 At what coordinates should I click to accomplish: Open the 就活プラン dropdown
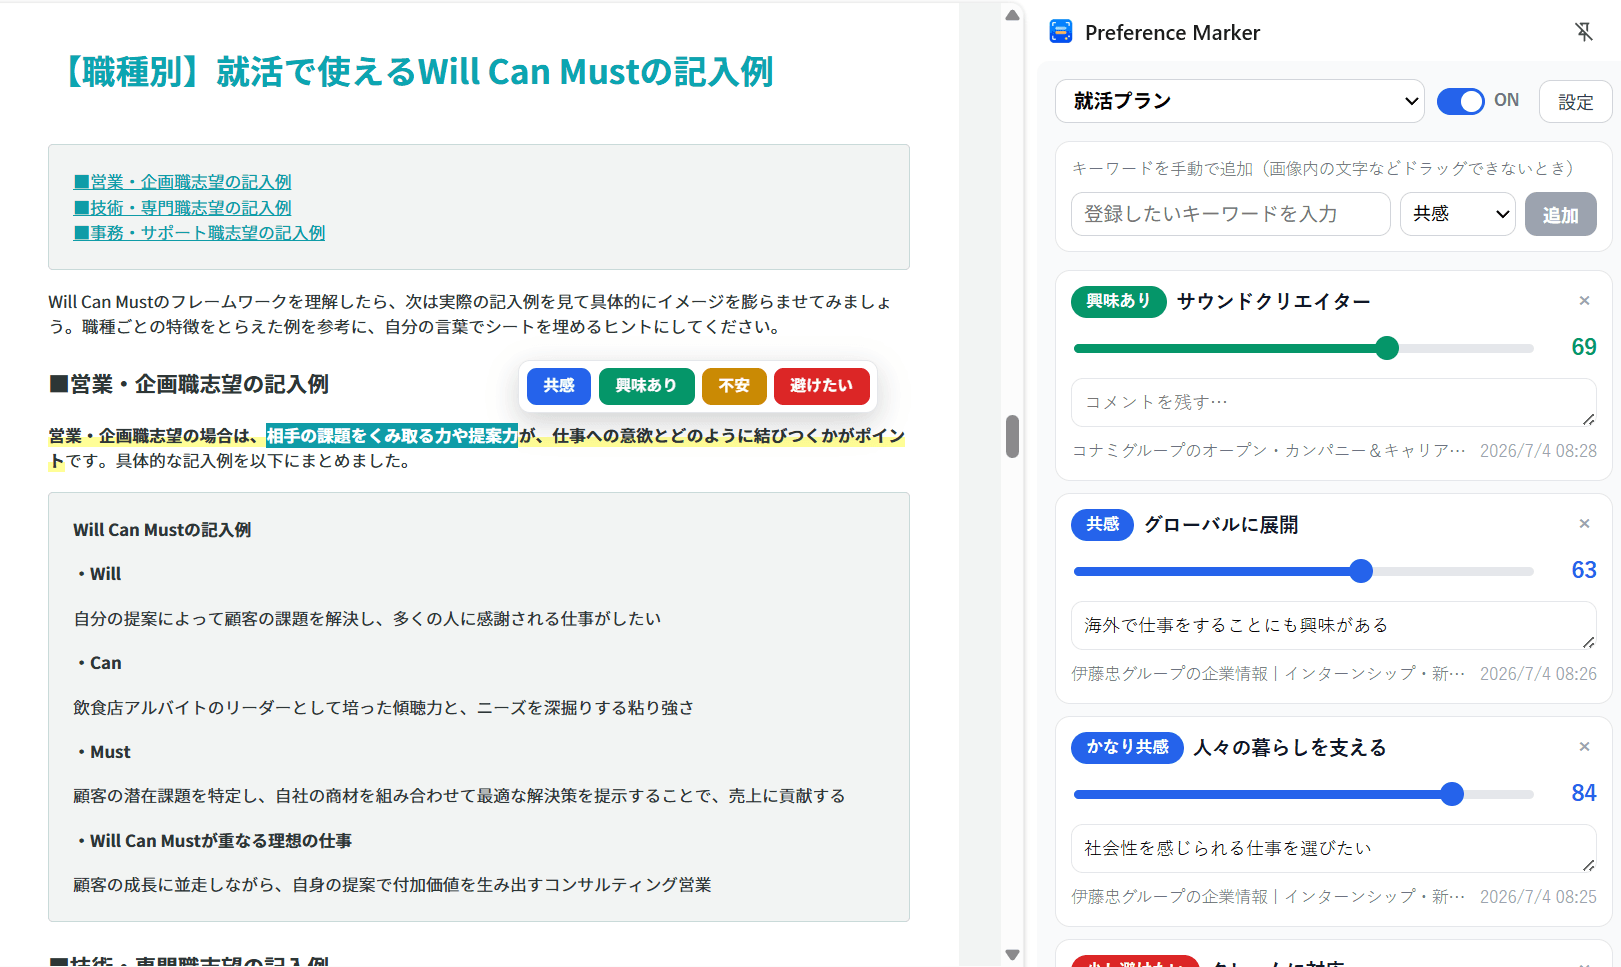1240,101
